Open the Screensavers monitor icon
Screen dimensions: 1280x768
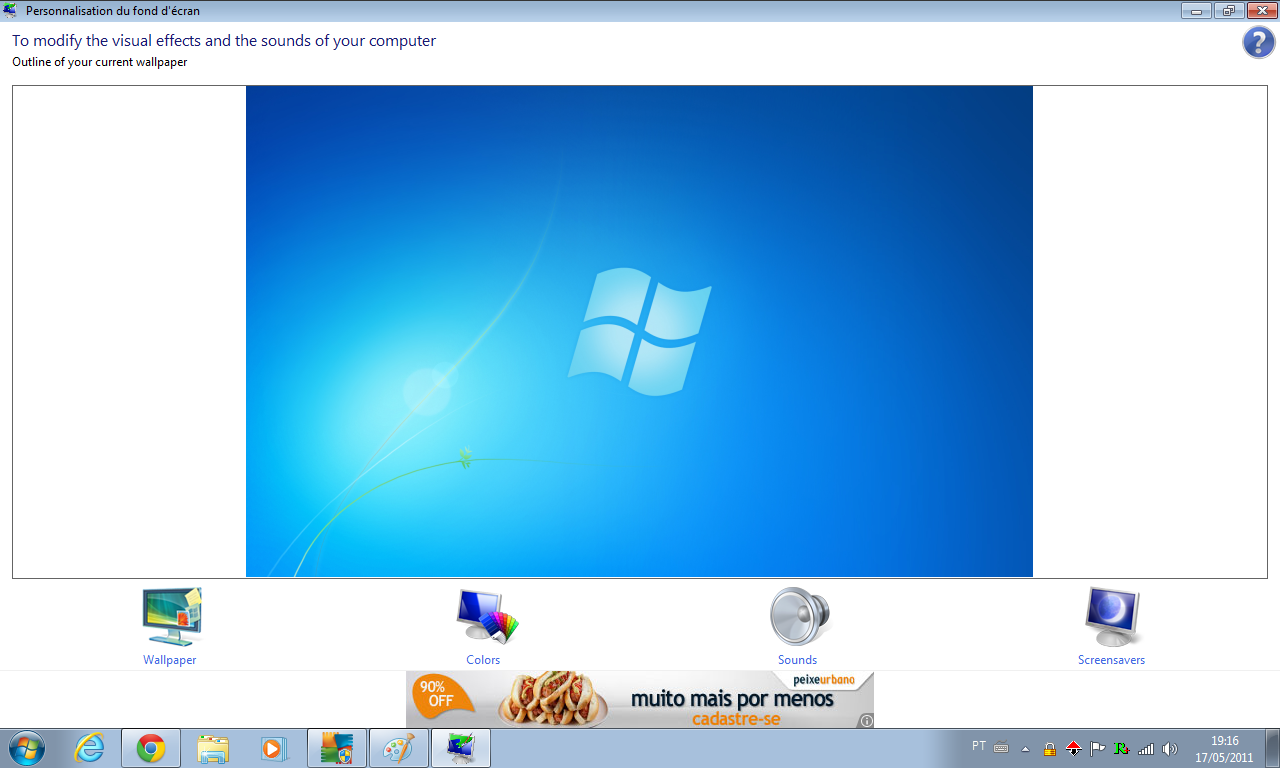pyautogui.click(x=1113, y=617)
